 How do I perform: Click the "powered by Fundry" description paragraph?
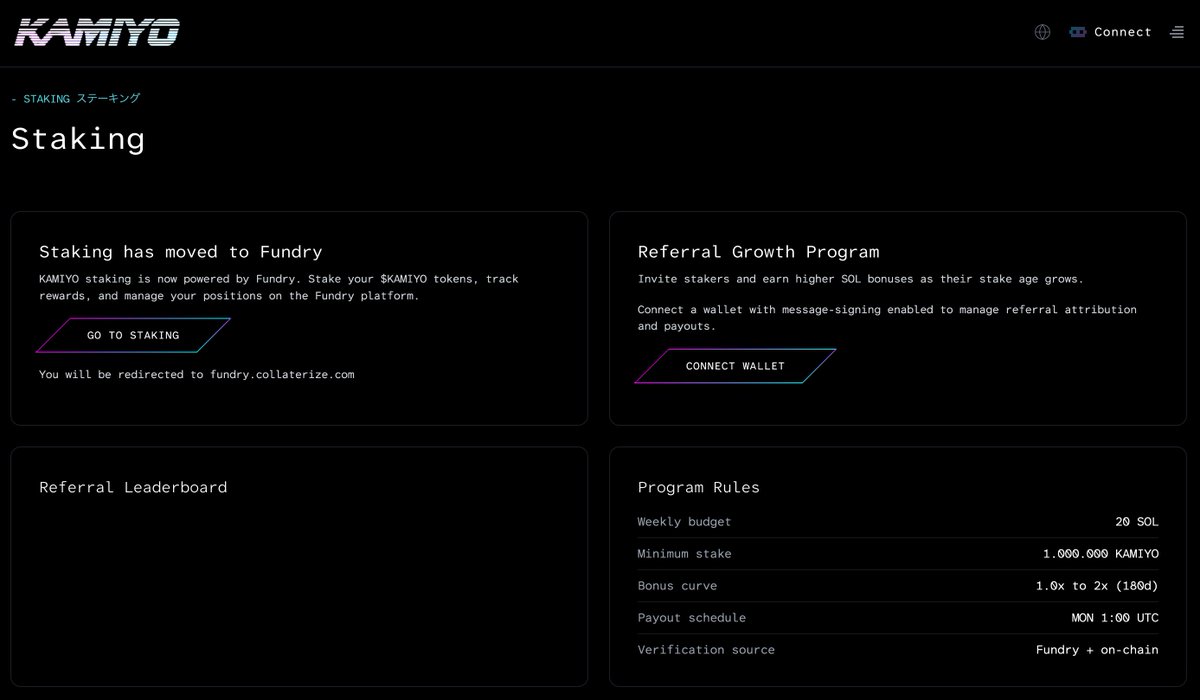coord(279,287)
